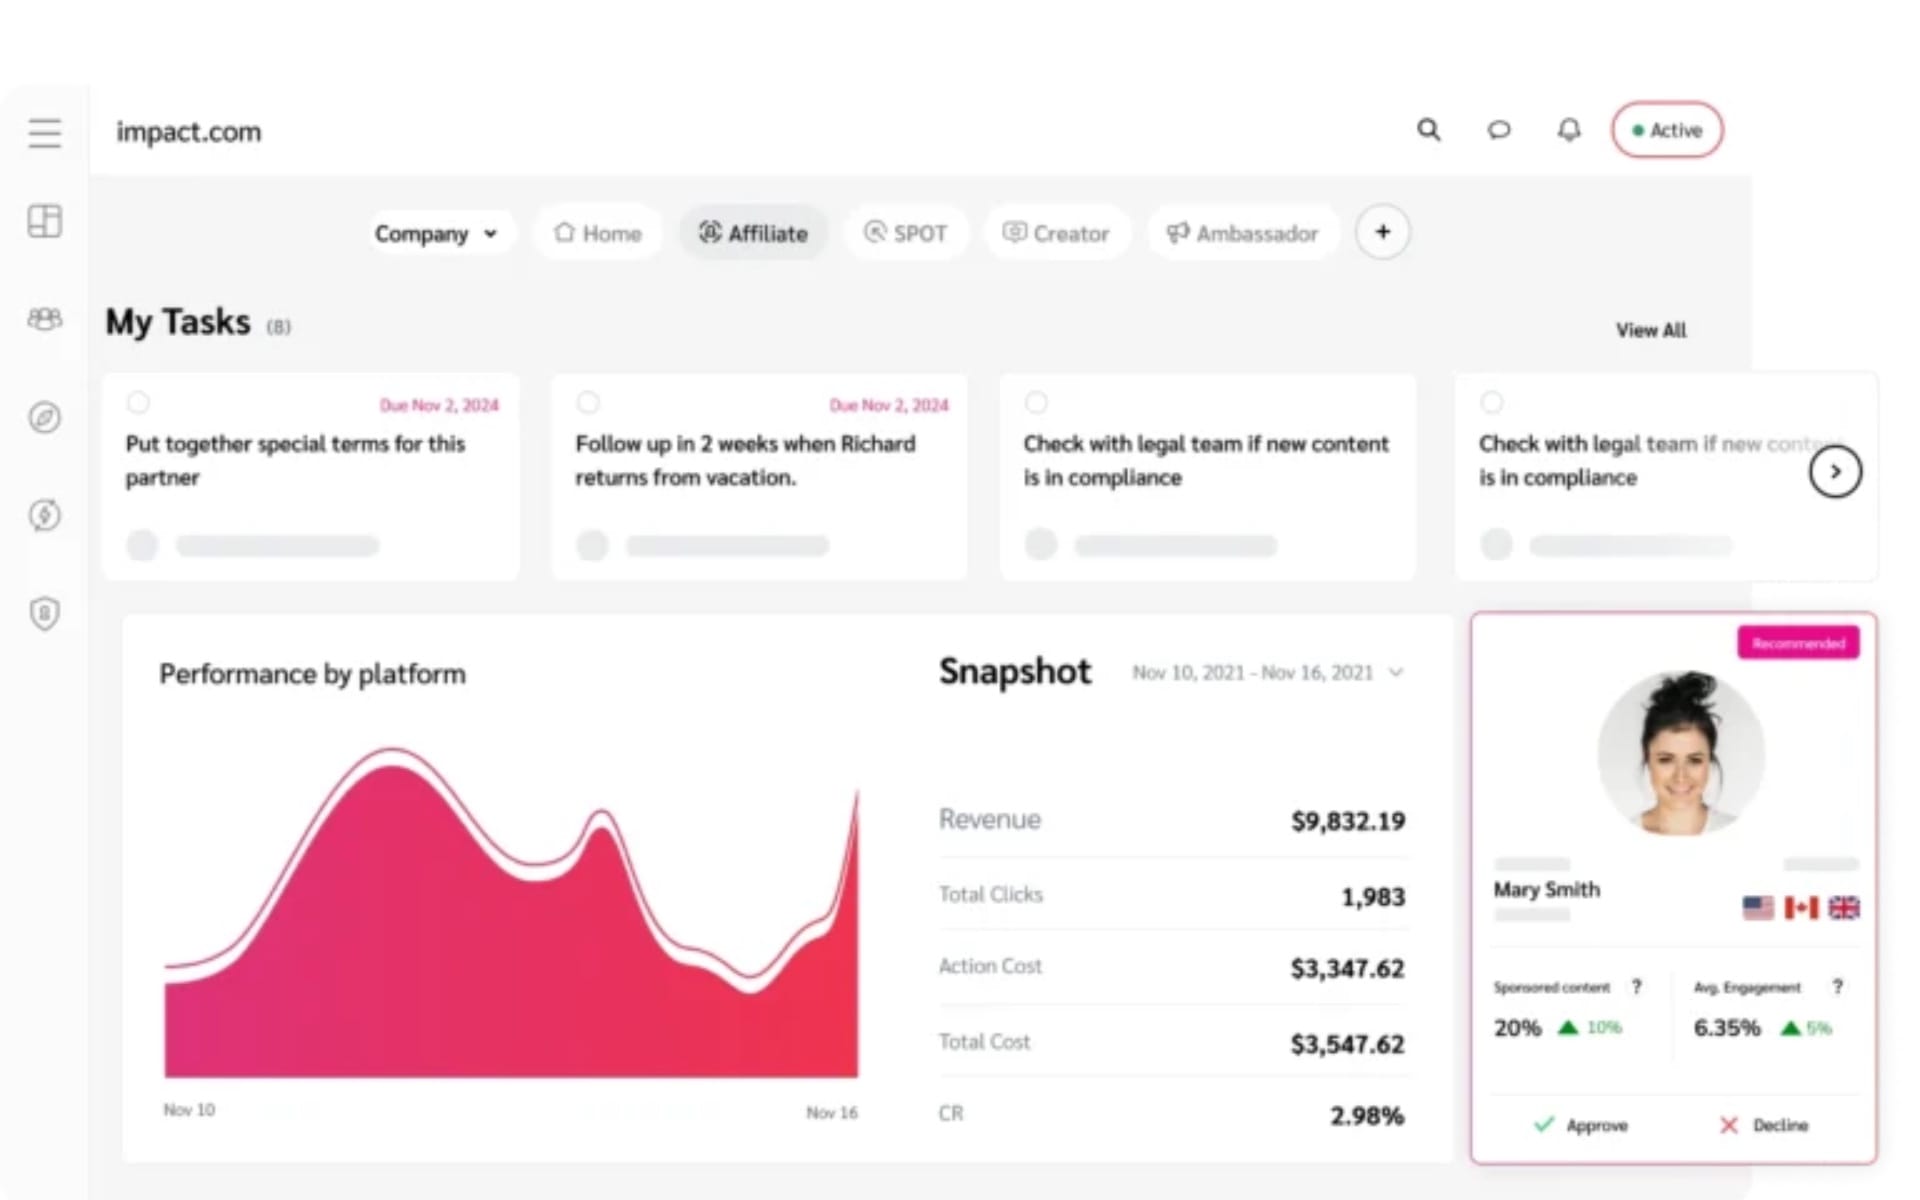Open the chat messages icon
1920x1200 pixels.
[1498, 130]
